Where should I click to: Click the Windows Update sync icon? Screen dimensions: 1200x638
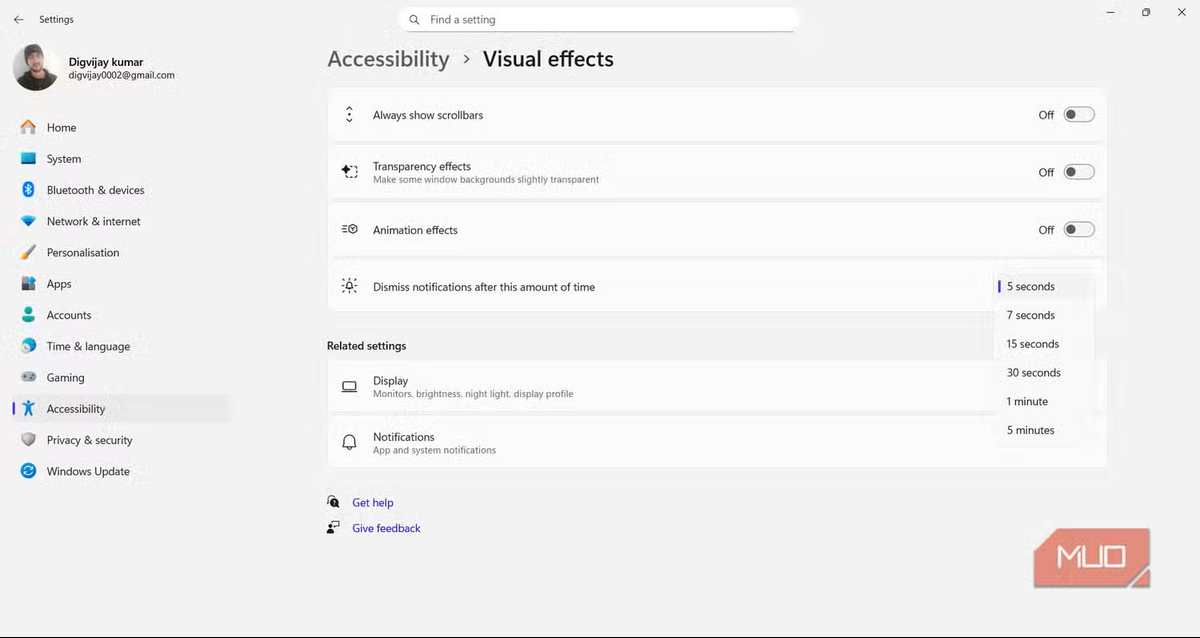pyautogui.click(x=28, y=471)
